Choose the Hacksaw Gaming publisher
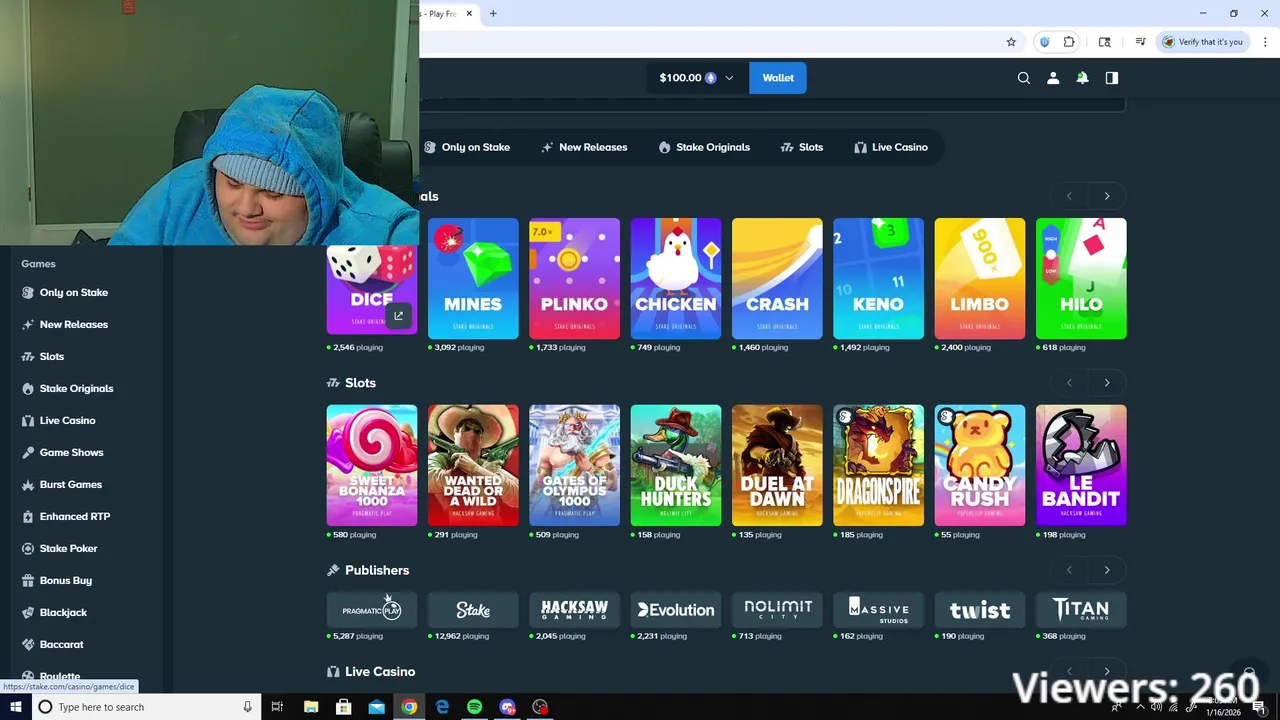Screen dimensions: 1280x720 tap(574, 610)
